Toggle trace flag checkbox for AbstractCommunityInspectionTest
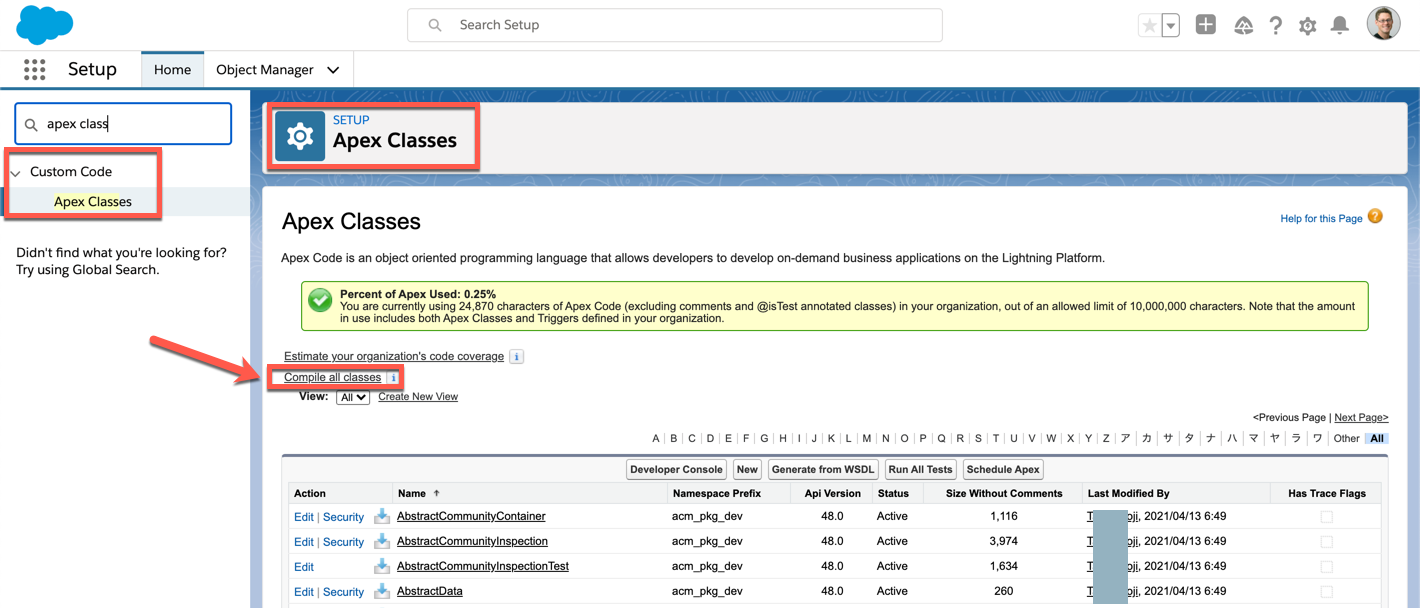The width and height of the screenshot is (1420, 608). (1326, 567)
